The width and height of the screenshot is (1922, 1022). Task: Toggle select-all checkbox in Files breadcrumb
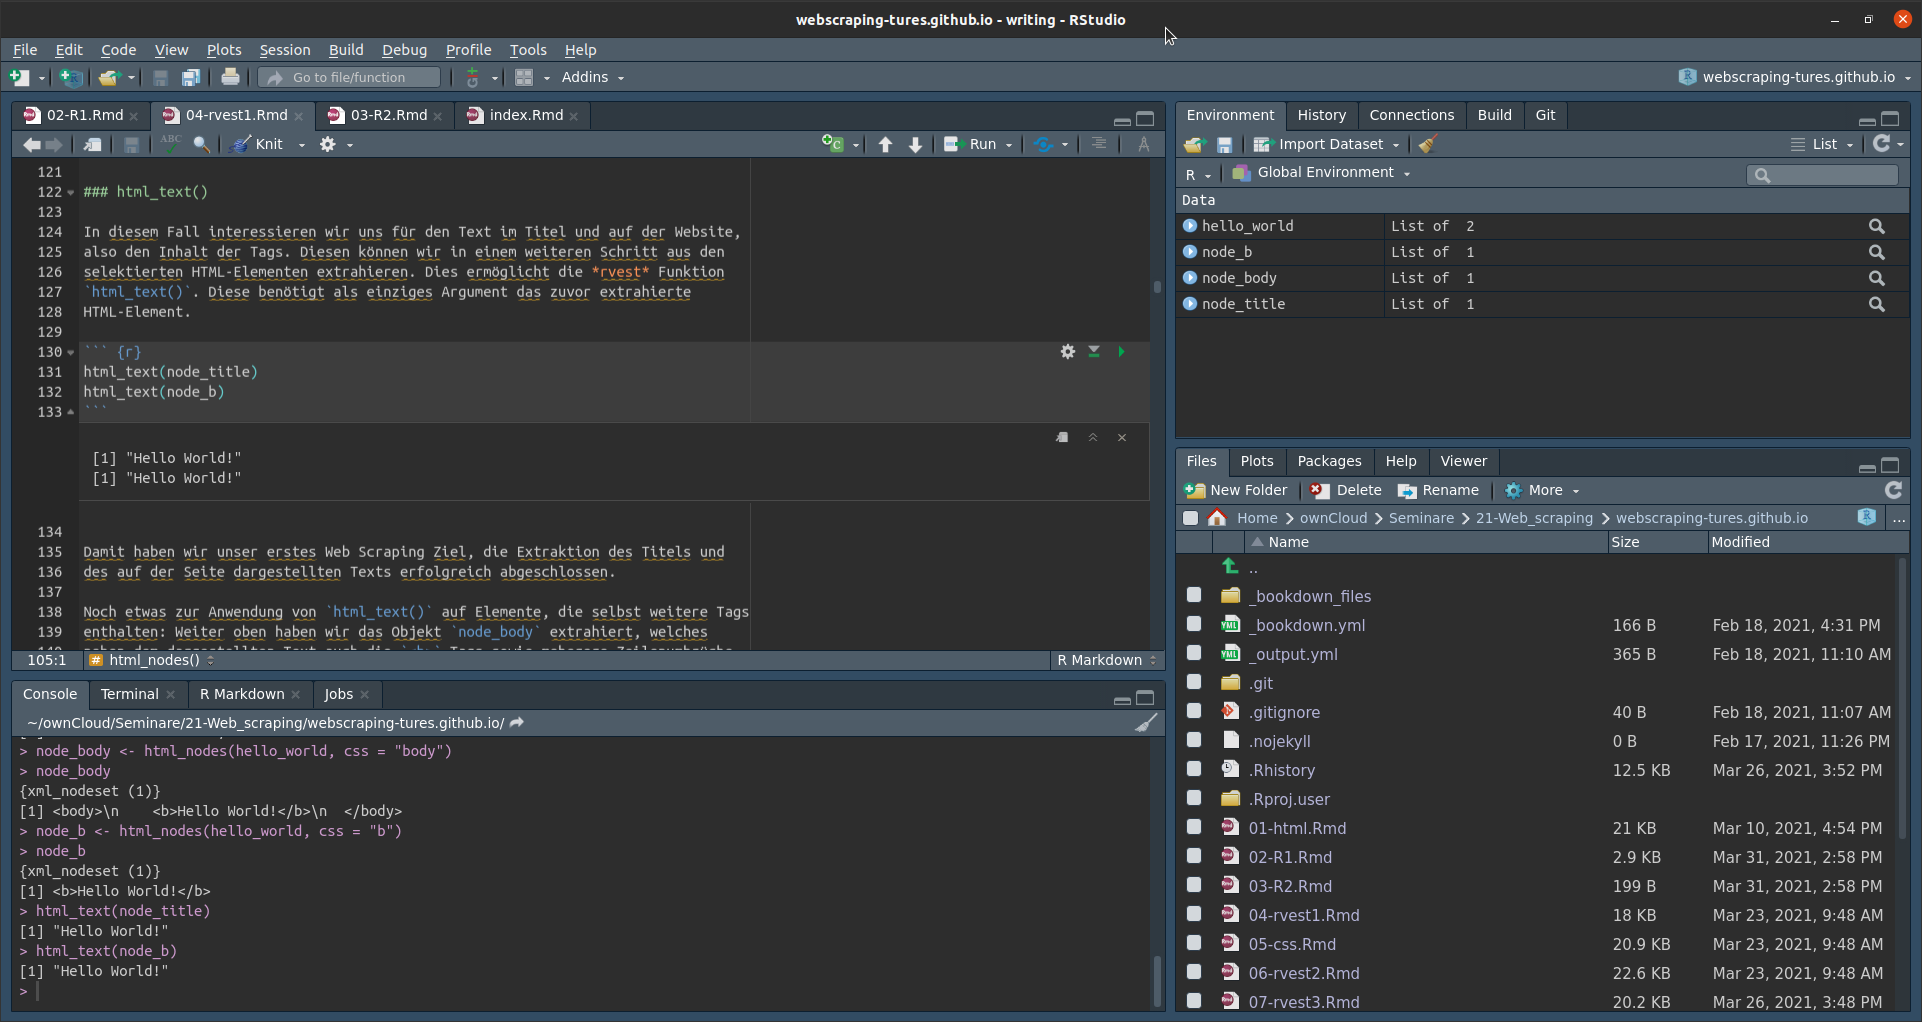(x=1190, y=518)
